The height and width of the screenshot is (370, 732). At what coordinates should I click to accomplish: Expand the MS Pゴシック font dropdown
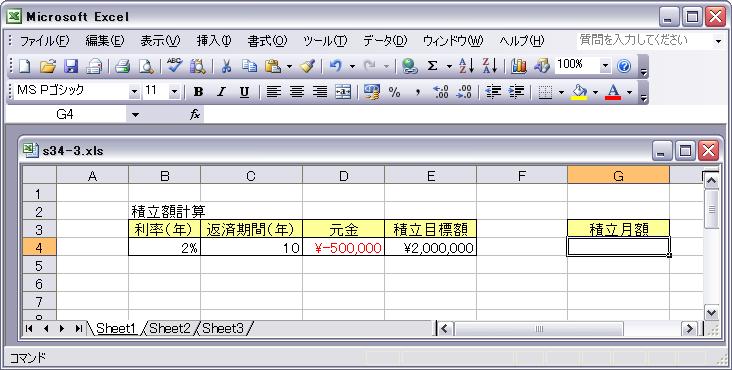coord(134,92)
